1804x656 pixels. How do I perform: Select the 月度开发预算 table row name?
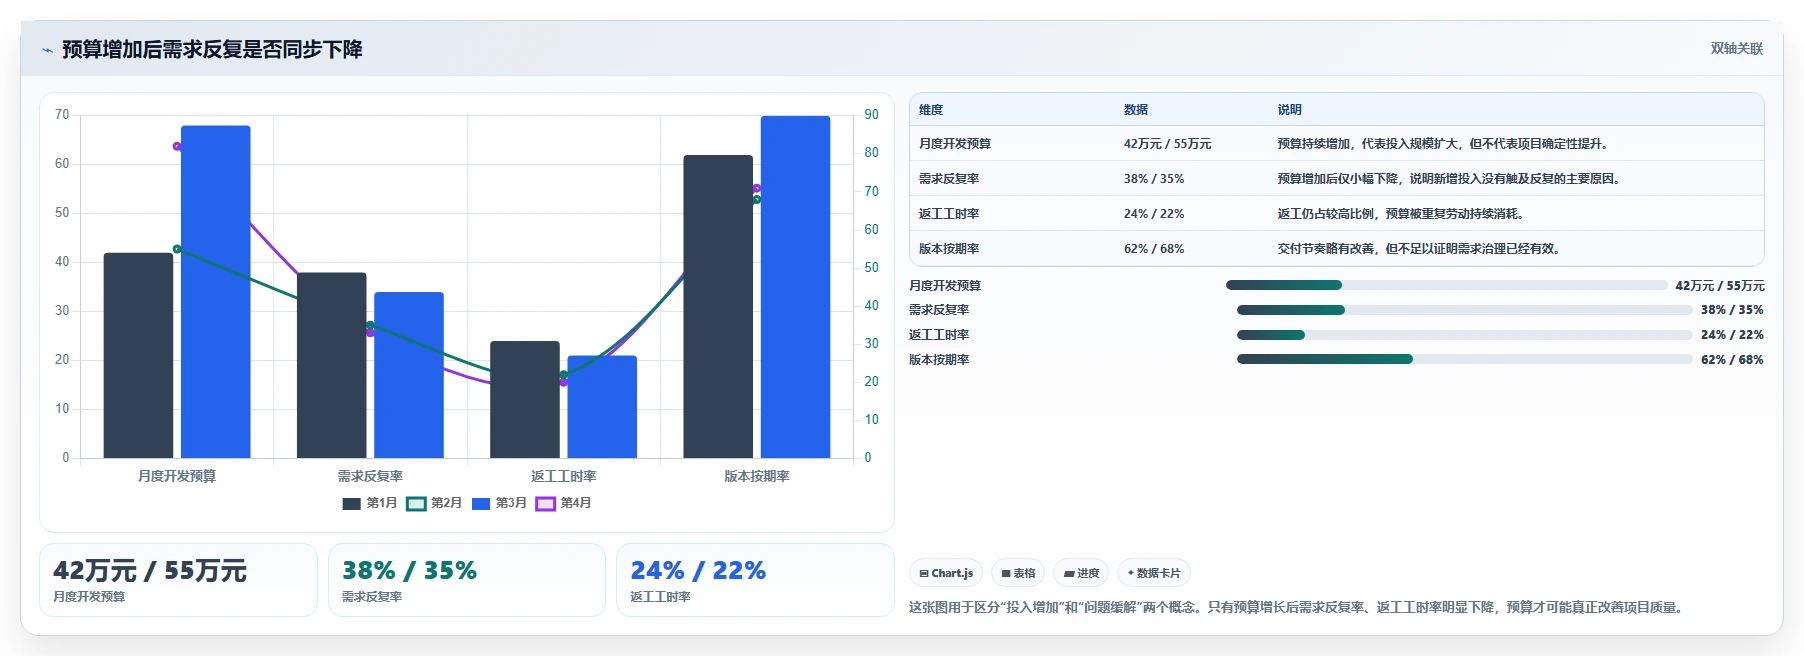coord(955,144)
